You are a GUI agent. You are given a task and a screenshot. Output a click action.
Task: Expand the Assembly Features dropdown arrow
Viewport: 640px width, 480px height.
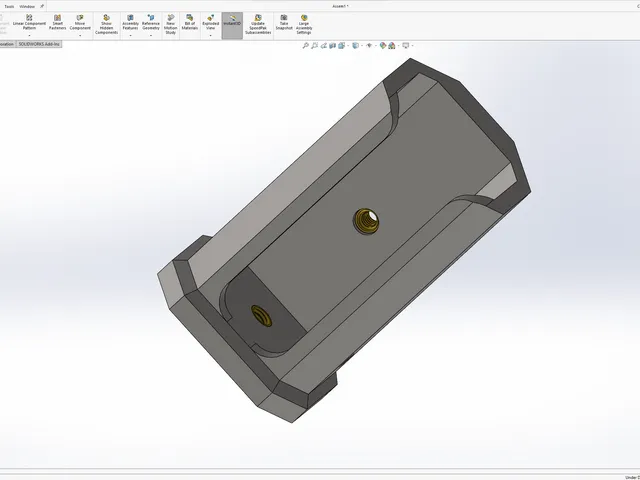coord(131,36)
